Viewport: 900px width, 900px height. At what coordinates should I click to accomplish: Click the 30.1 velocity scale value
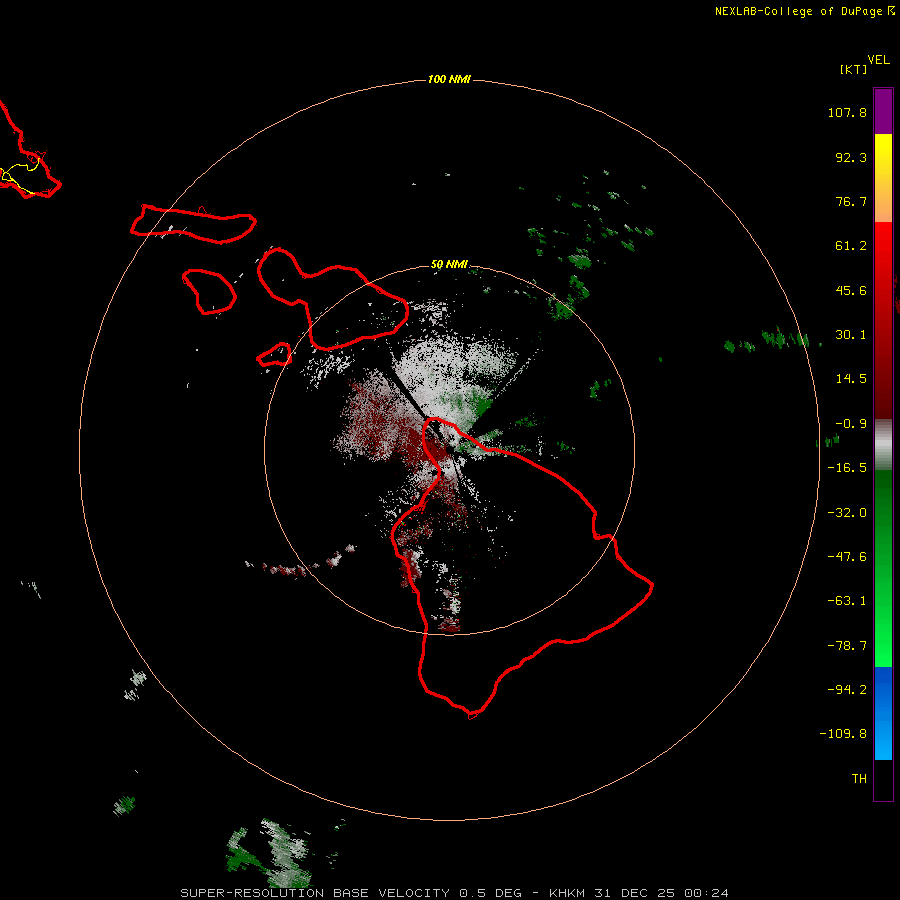pyautogui.click(x=851, y=335)
